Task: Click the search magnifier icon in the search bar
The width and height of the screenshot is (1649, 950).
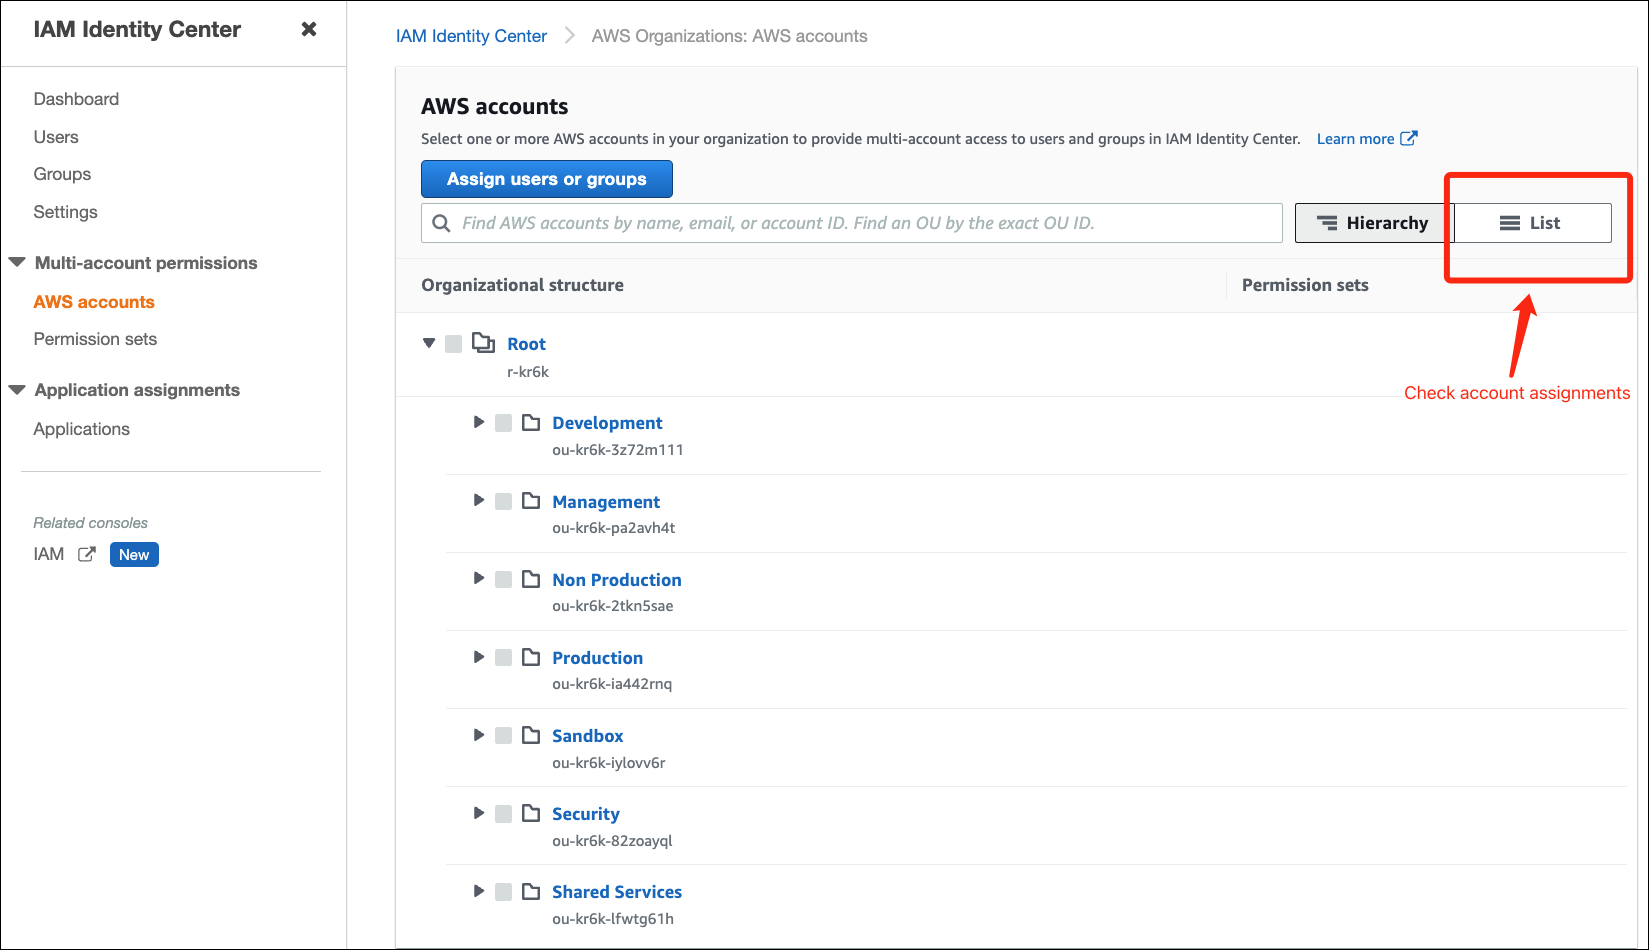Action: pyautogui.click(x=441, y=222)
